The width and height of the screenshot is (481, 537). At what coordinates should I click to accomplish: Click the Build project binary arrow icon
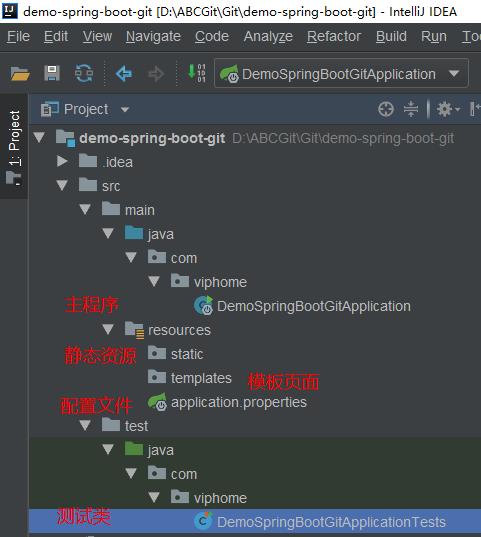click(x=197, y=73)
